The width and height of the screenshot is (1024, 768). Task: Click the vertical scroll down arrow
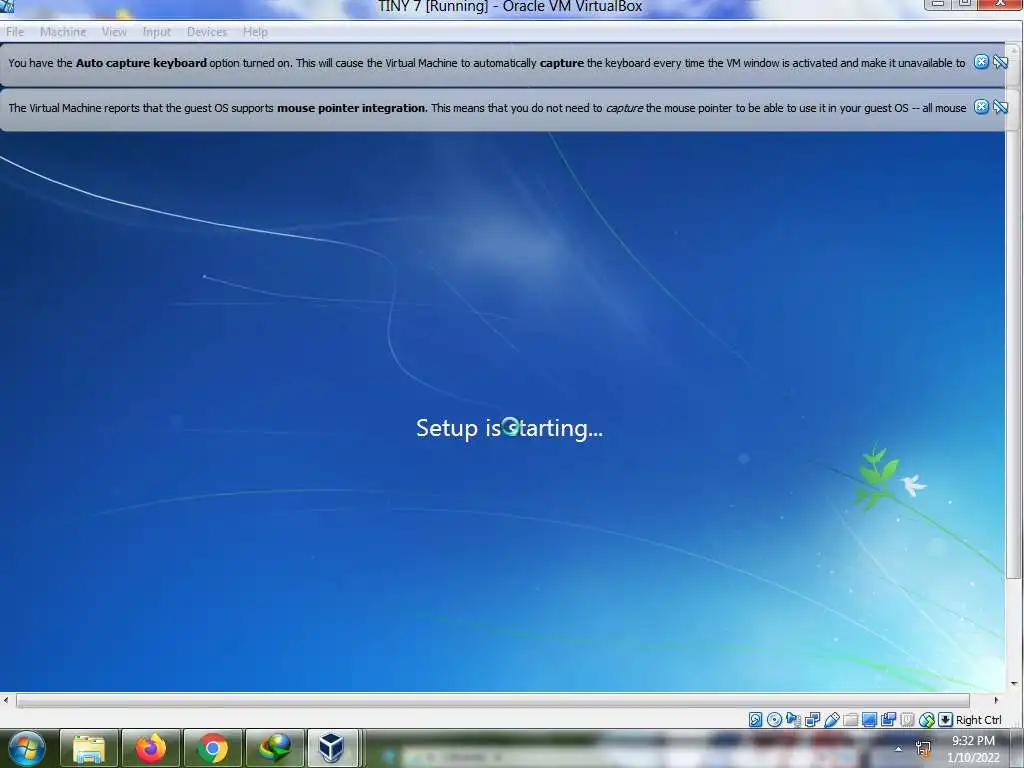coord(1014,684)
